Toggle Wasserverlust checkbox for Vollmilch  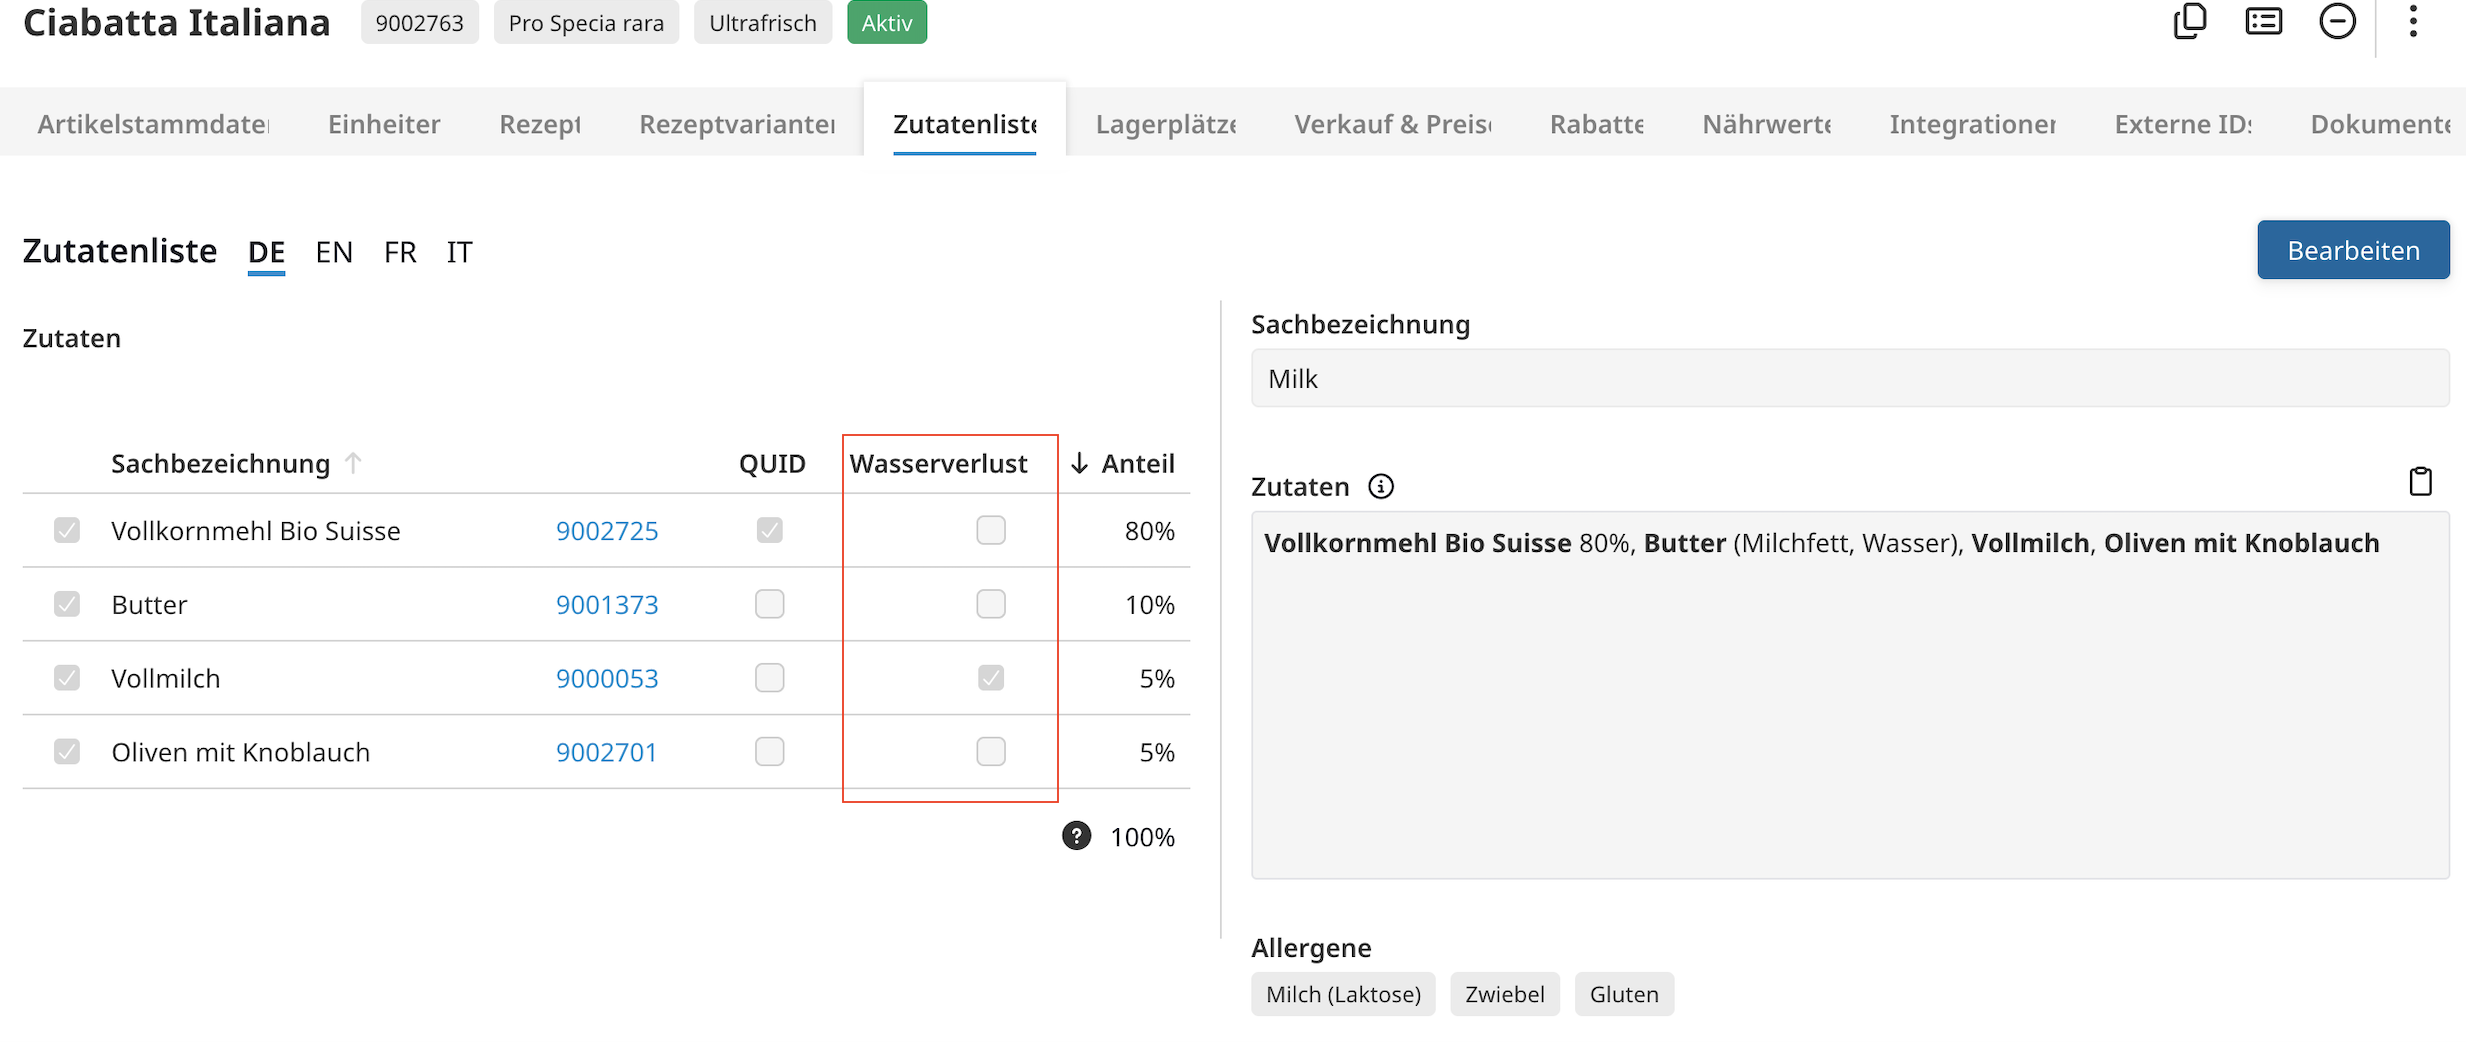(x=990, y=678)
